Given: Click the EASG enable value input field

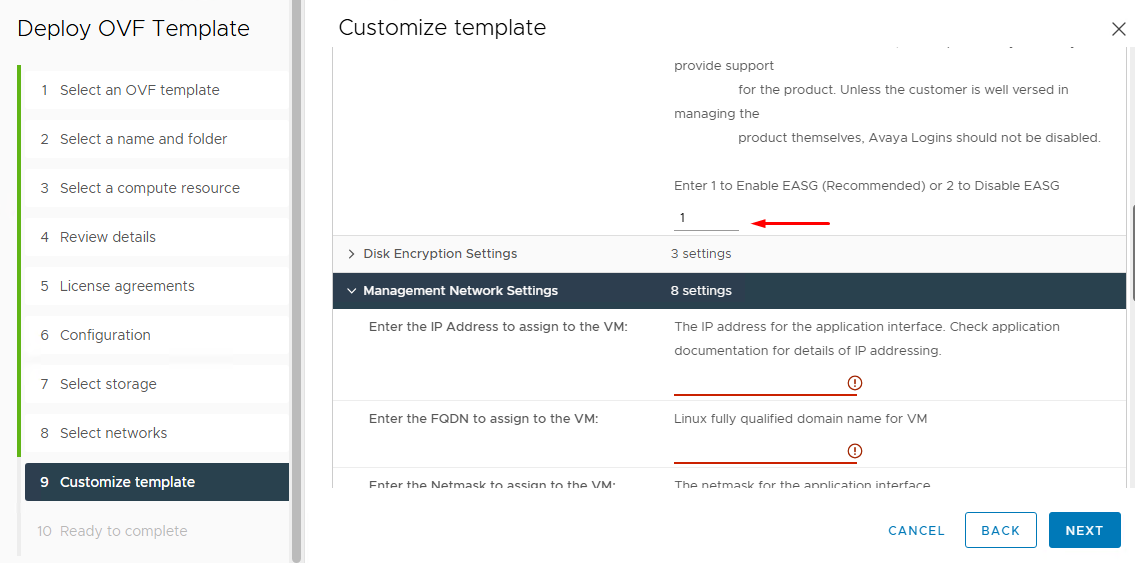Looking at the screenshot, I should click(705, 218).
